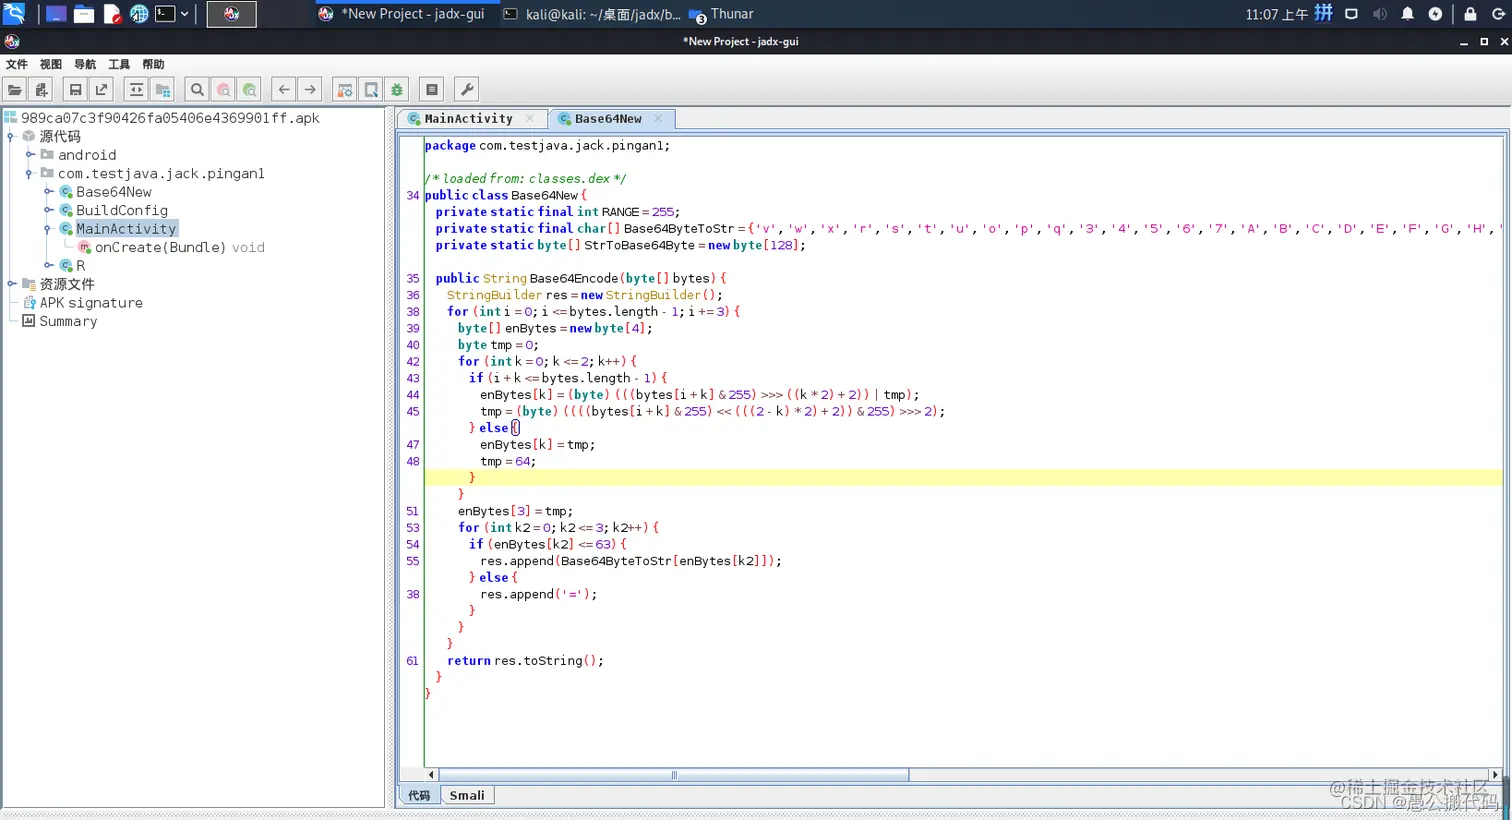Navigate back with left arrow icon

(284, 90)
